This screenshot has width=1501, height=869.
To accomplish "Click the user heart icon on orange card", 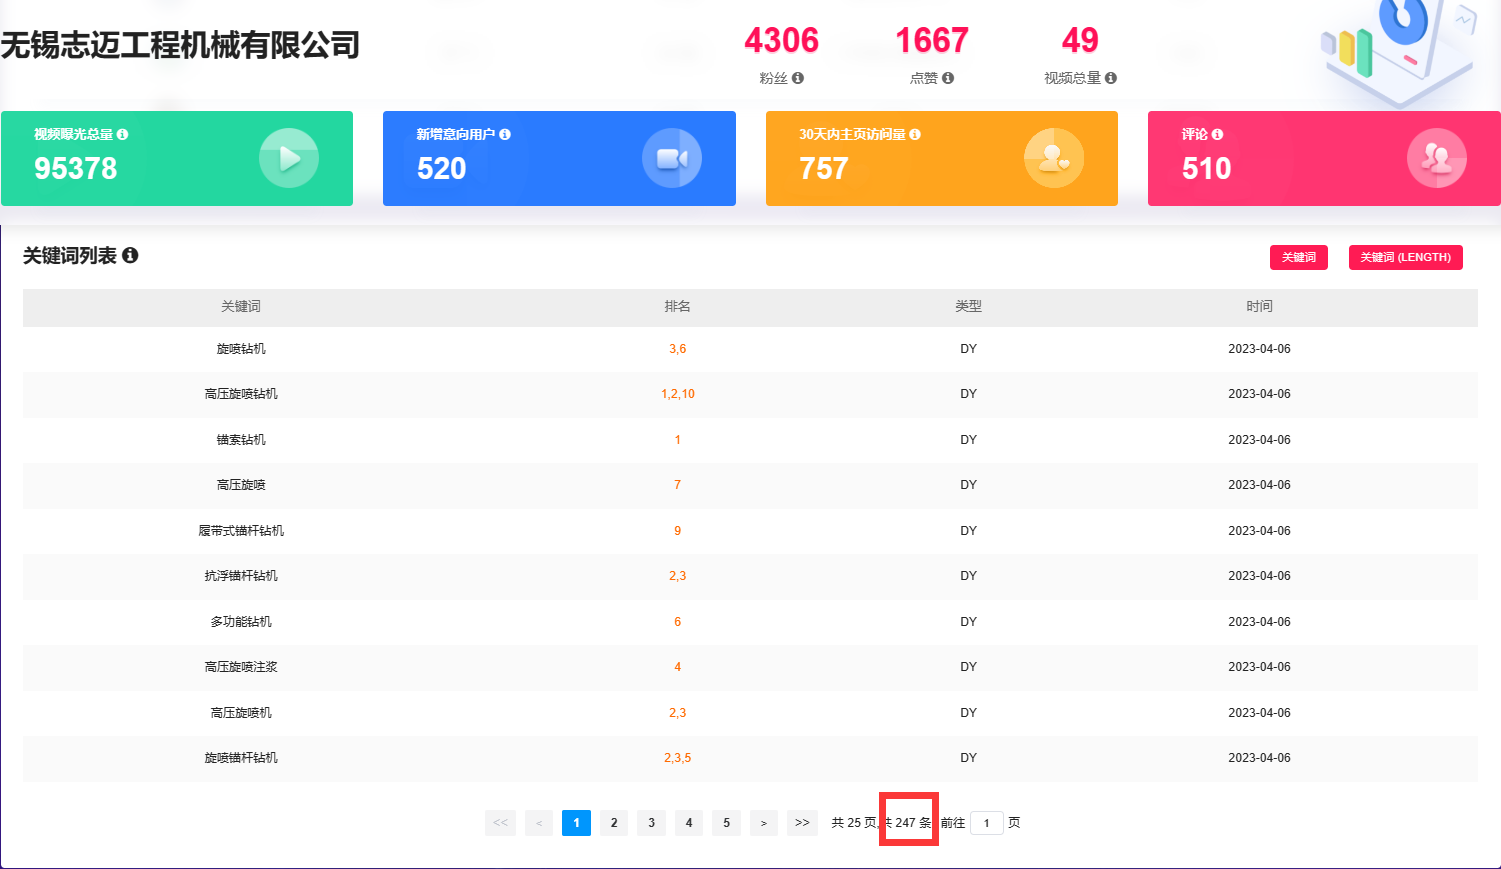I will tap(1054, 158).
